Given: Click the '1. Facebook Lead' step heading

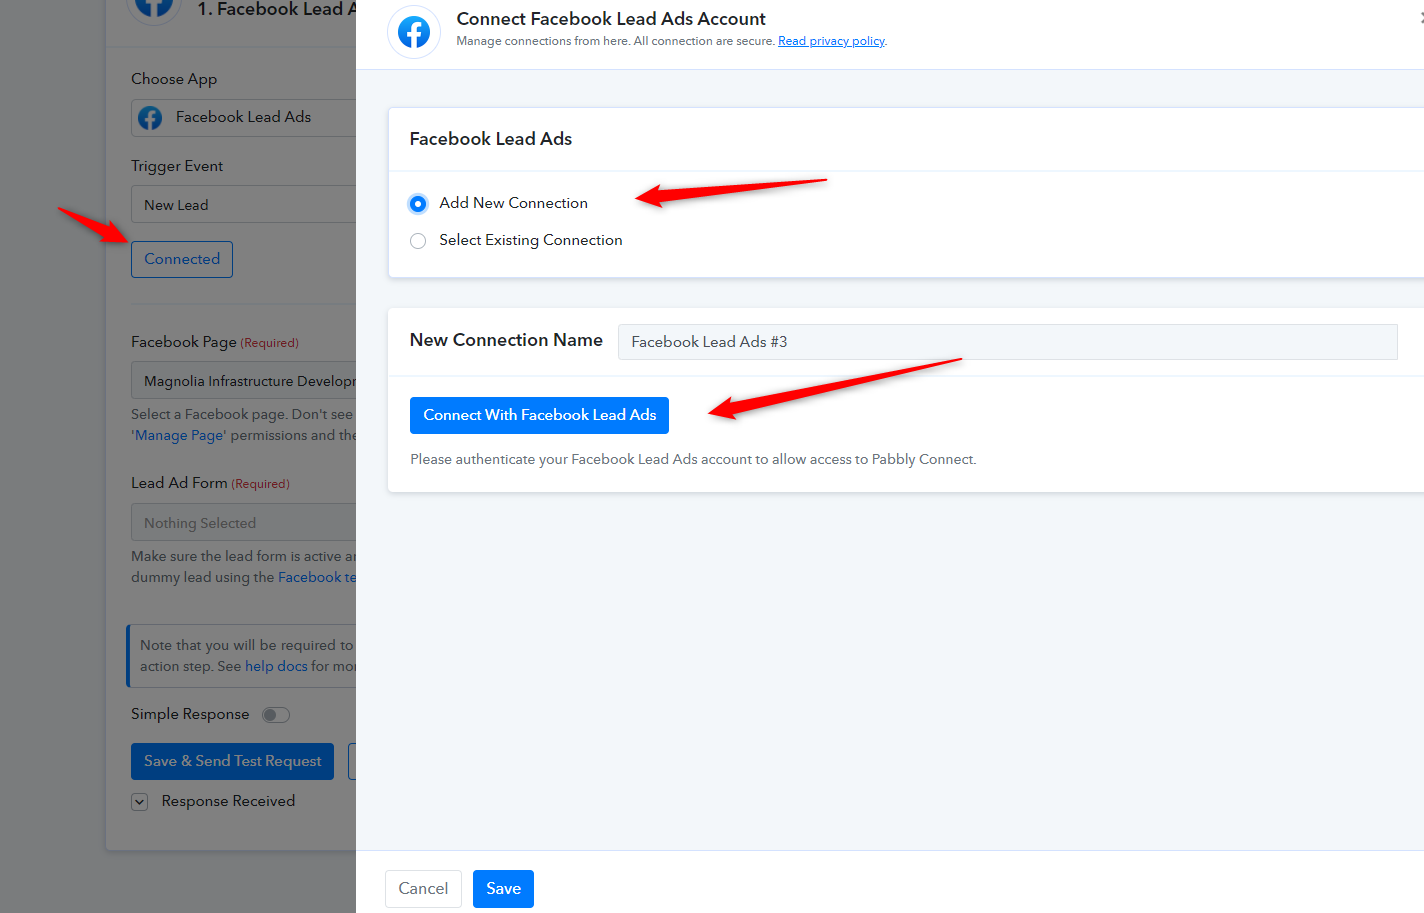Looking at the screenshot, I should pyautogui.click(x=276, y=10).
